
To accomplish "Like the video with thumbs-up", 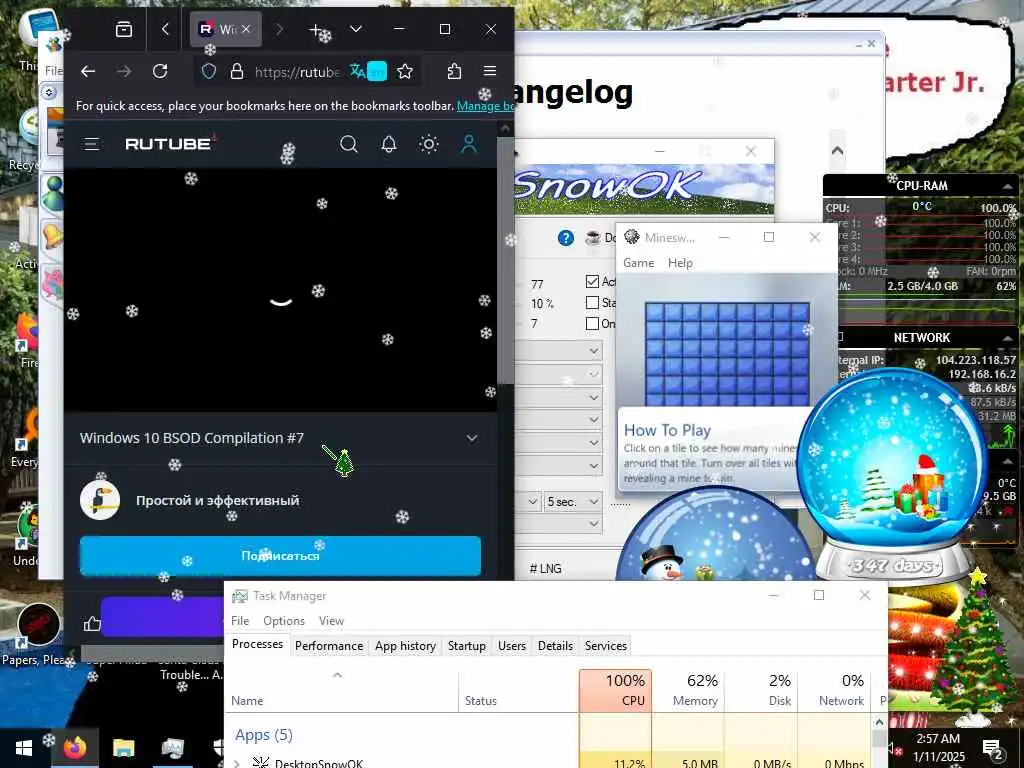I will coord(92,624).
